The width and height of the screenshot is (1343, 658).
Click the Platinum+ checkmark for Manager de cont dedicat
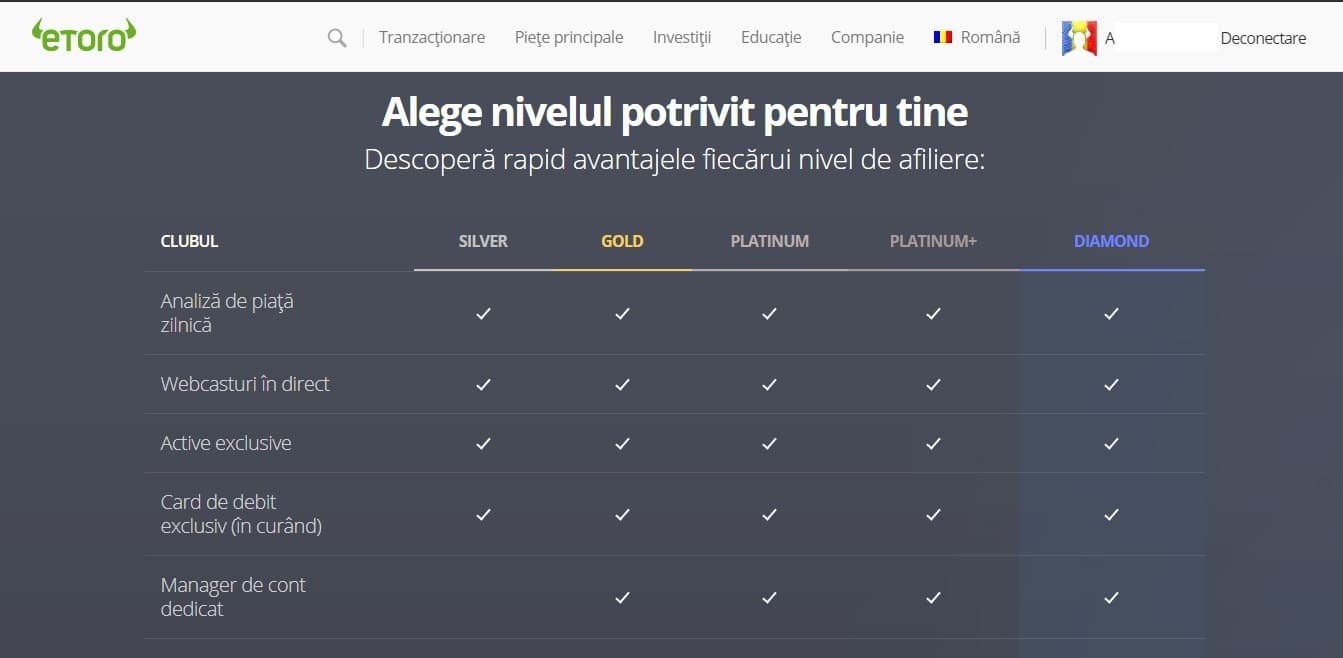(x=932, y=596)
